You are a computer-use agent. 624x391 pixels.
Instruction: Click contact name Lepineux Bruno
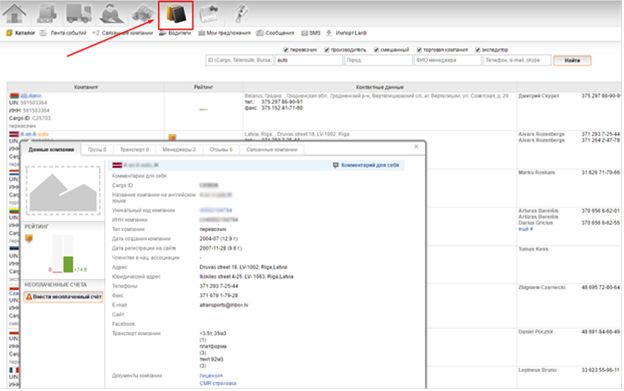(x=537, y=370)
